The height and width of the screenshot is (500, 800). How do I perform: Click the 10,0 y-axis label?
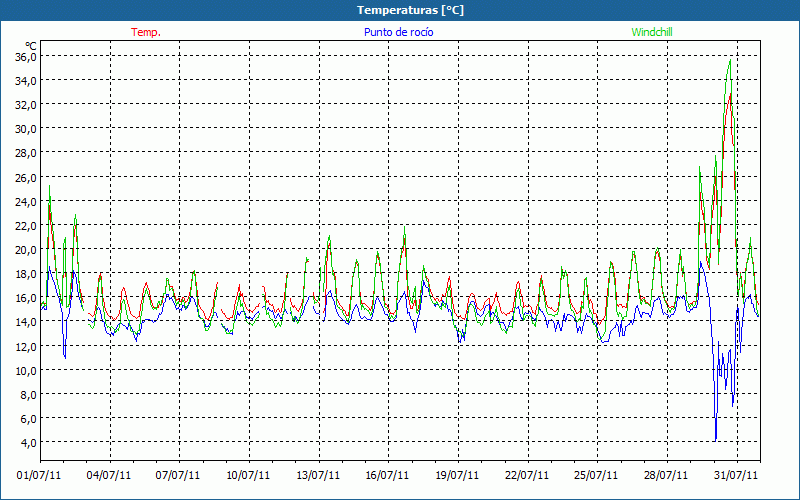click(25, 370)
